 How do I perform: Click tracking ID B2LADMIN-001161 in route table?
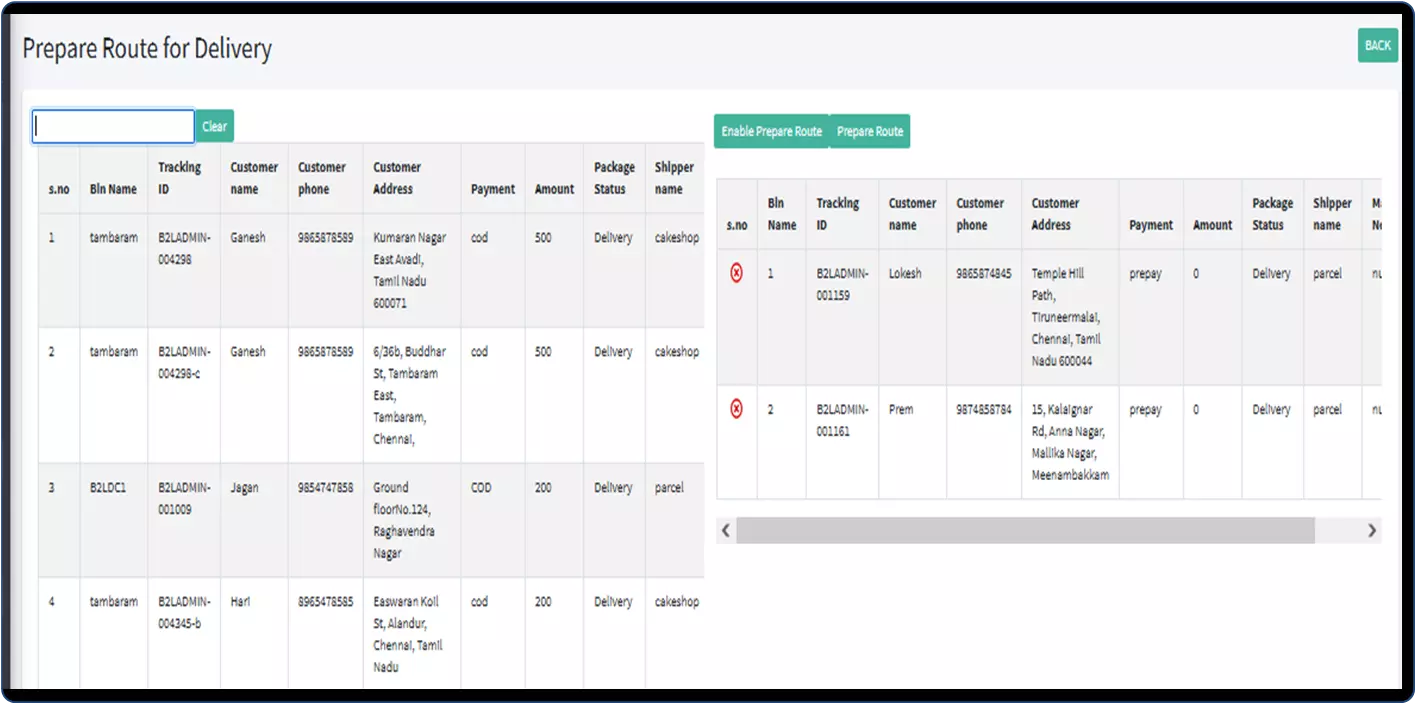(841, 420)
